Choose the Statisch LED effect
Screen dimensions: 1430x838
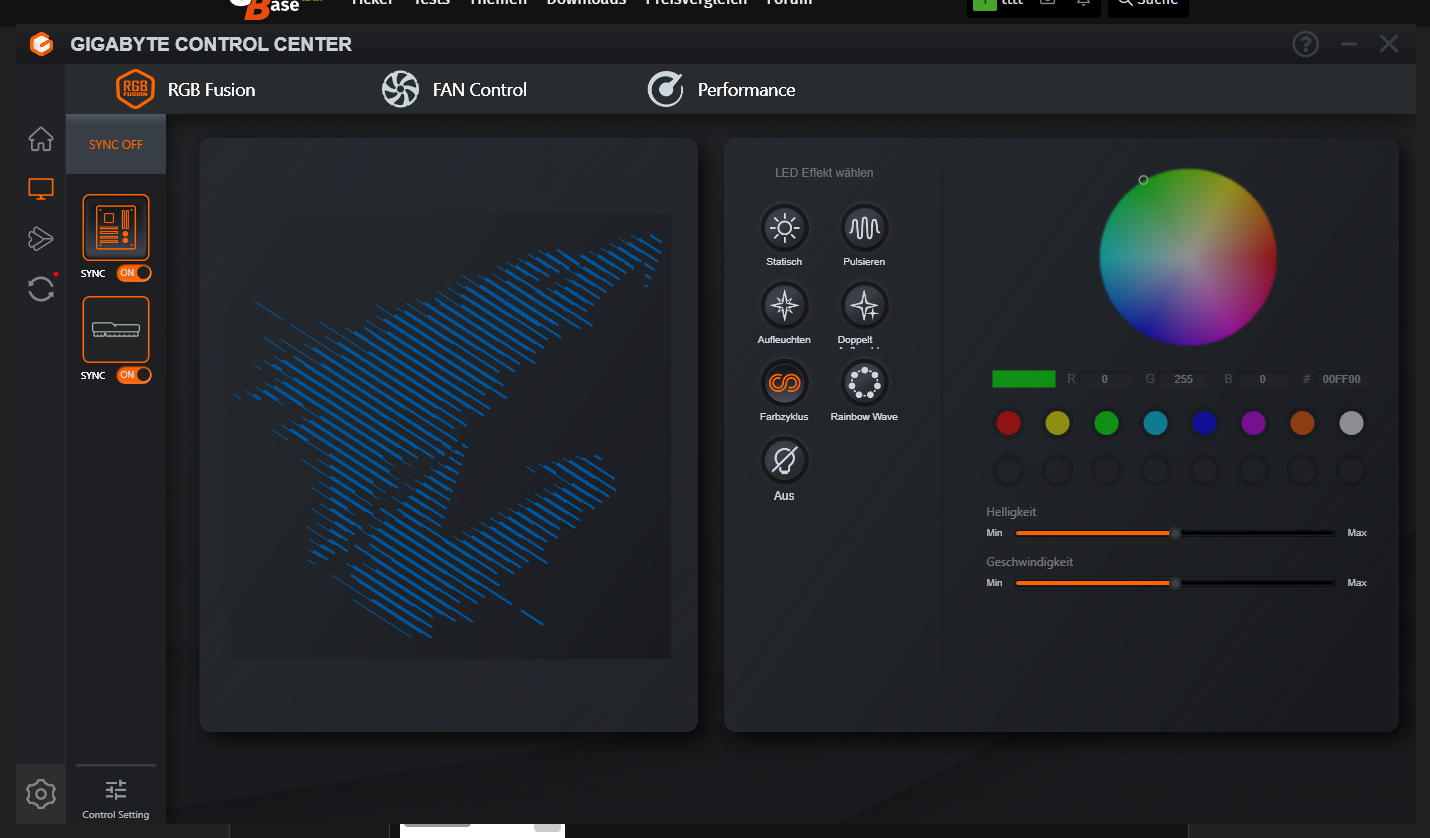(x=784, y=228)
